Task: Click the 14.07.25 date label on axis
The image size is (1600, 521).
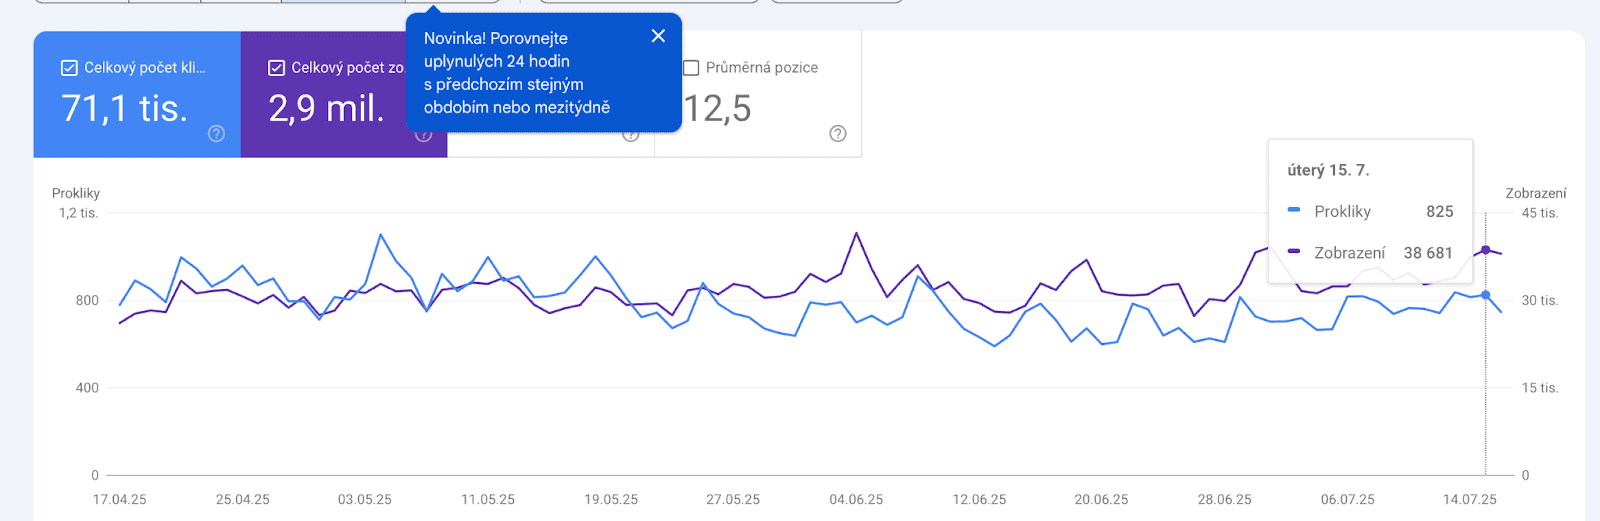Action: pyautogui.click(x=1469, y=499)
